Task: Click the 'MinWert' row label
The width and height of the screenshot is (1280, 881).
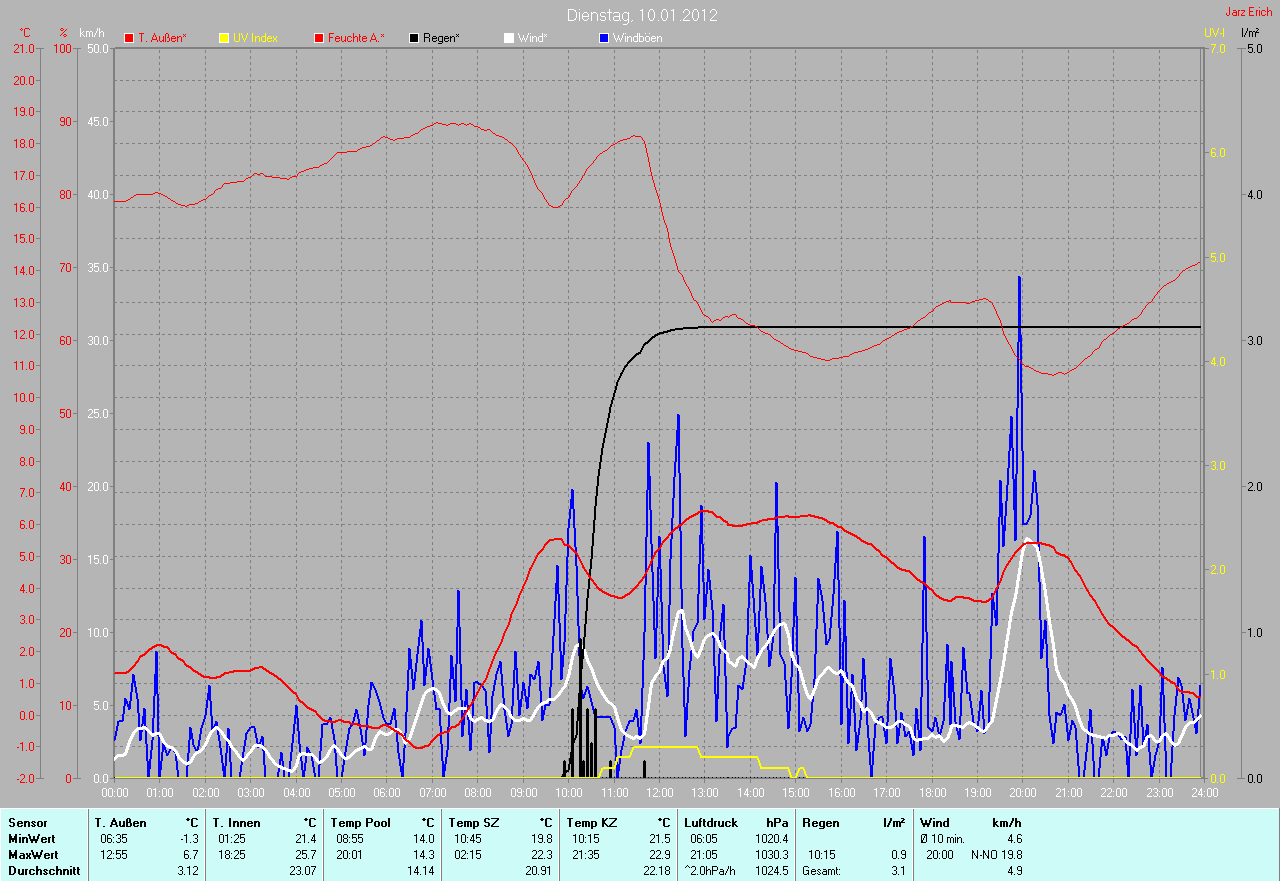Action: [x=32, y=839]
